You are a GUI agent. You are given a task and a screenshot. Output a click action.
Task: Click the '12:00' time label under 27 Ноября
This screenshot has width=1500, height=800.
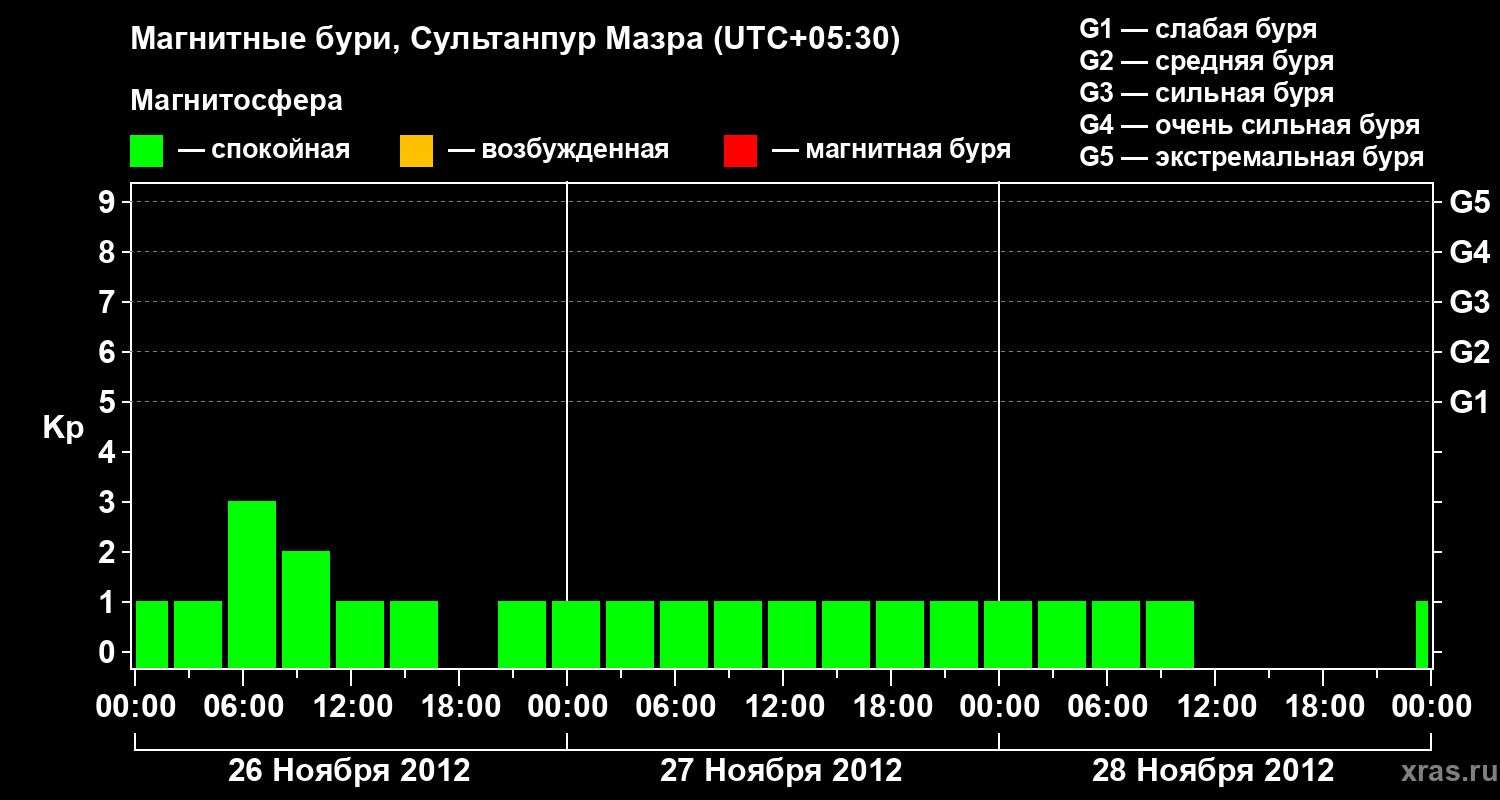point(783,707)
